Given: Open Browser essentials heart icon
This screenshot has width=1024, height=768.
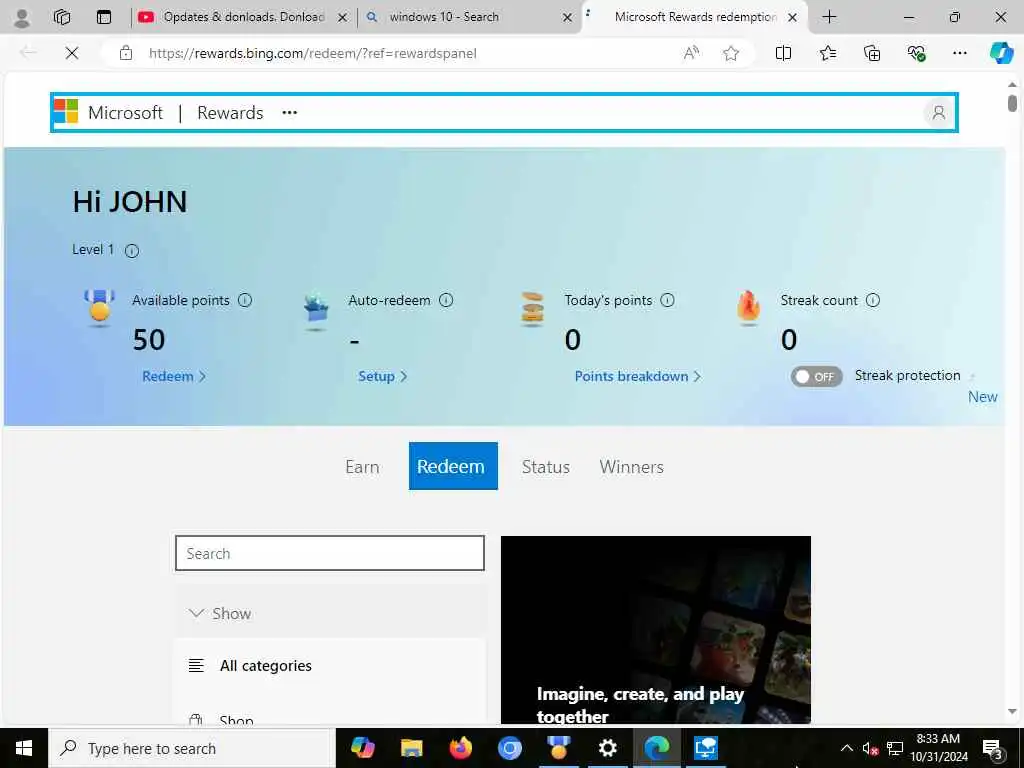Looking at the screenshot, I should (916, 53).
